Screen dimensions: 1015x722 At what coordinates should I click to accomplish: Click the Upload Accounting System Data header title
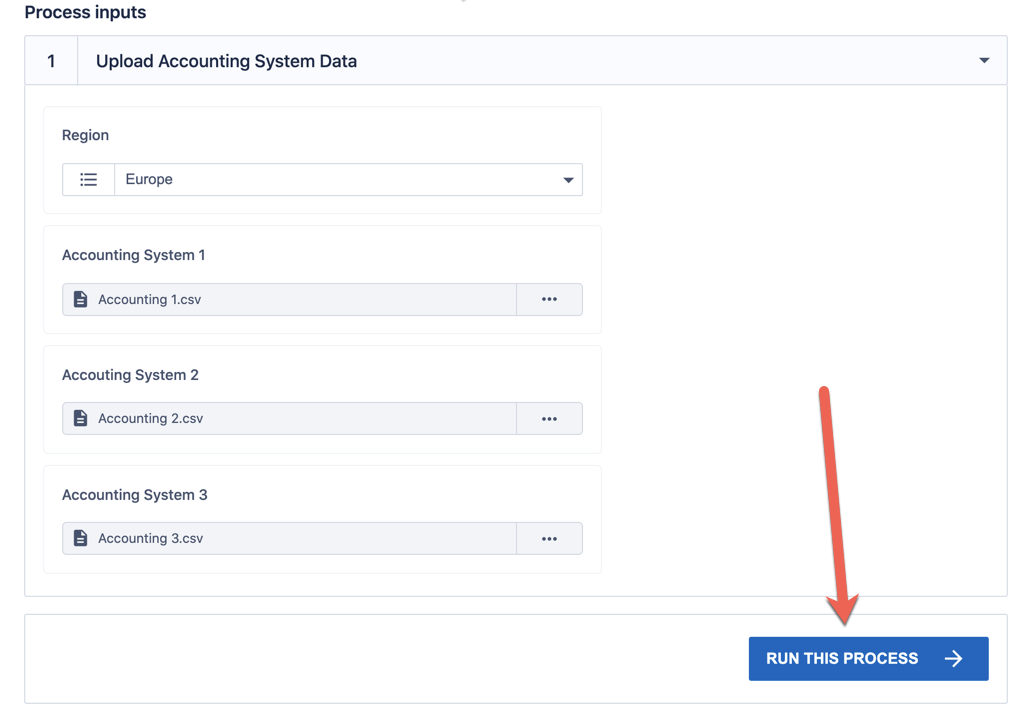tap(226, 61)
